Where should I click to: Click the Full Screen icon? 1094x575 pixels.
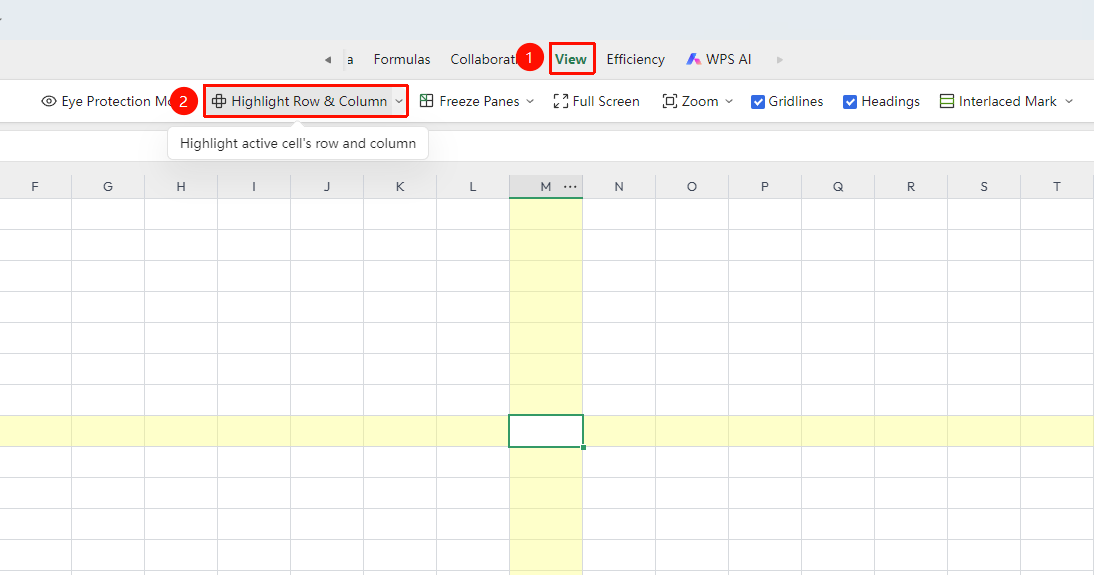pos(561,101)
